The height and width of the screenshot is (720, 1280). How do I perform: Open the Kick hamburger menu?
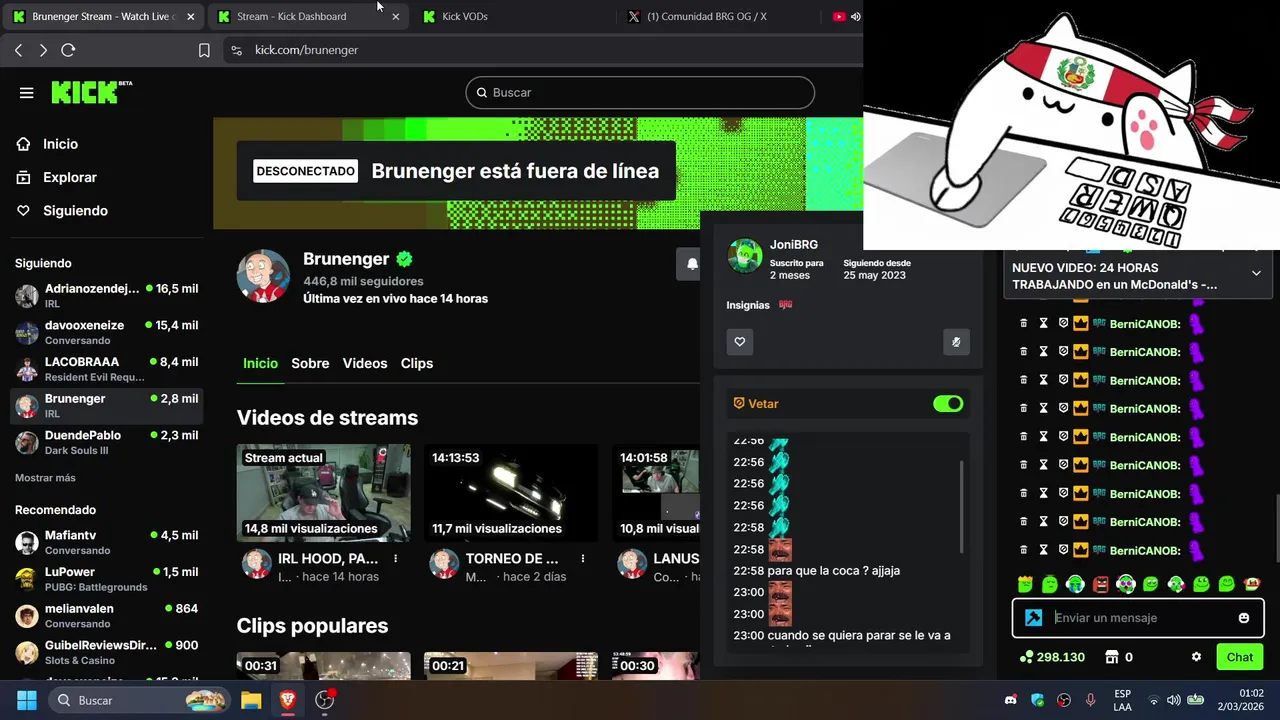click(27, 93)
